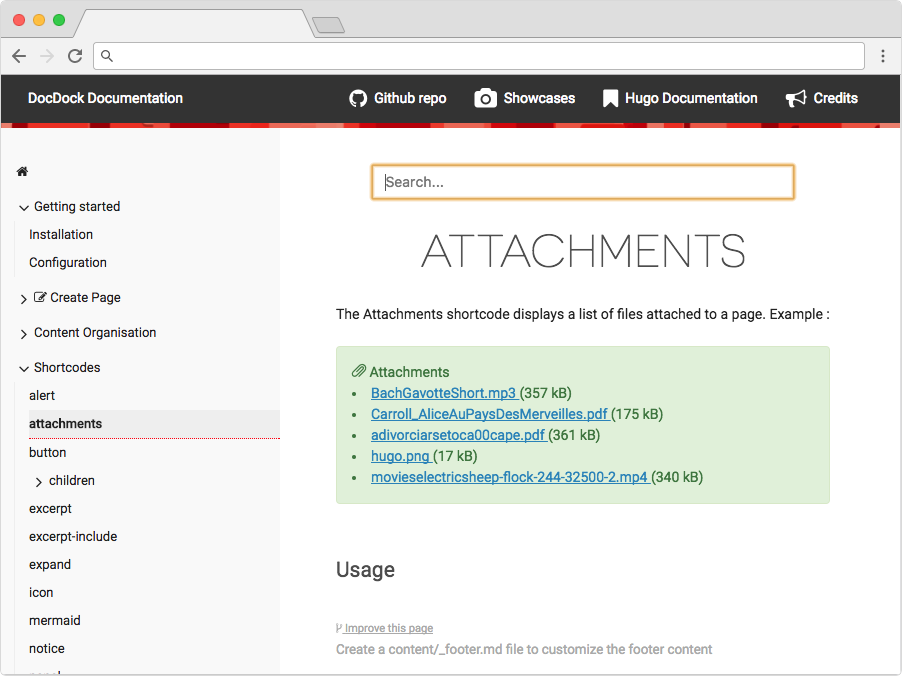This screenshot has height=676, width=902.
Task: Click the browser address bar
Action: (480, 56)
